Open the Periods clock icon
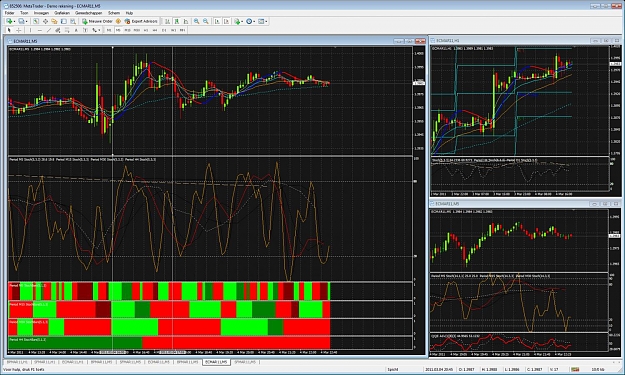 tap(249, 21)
